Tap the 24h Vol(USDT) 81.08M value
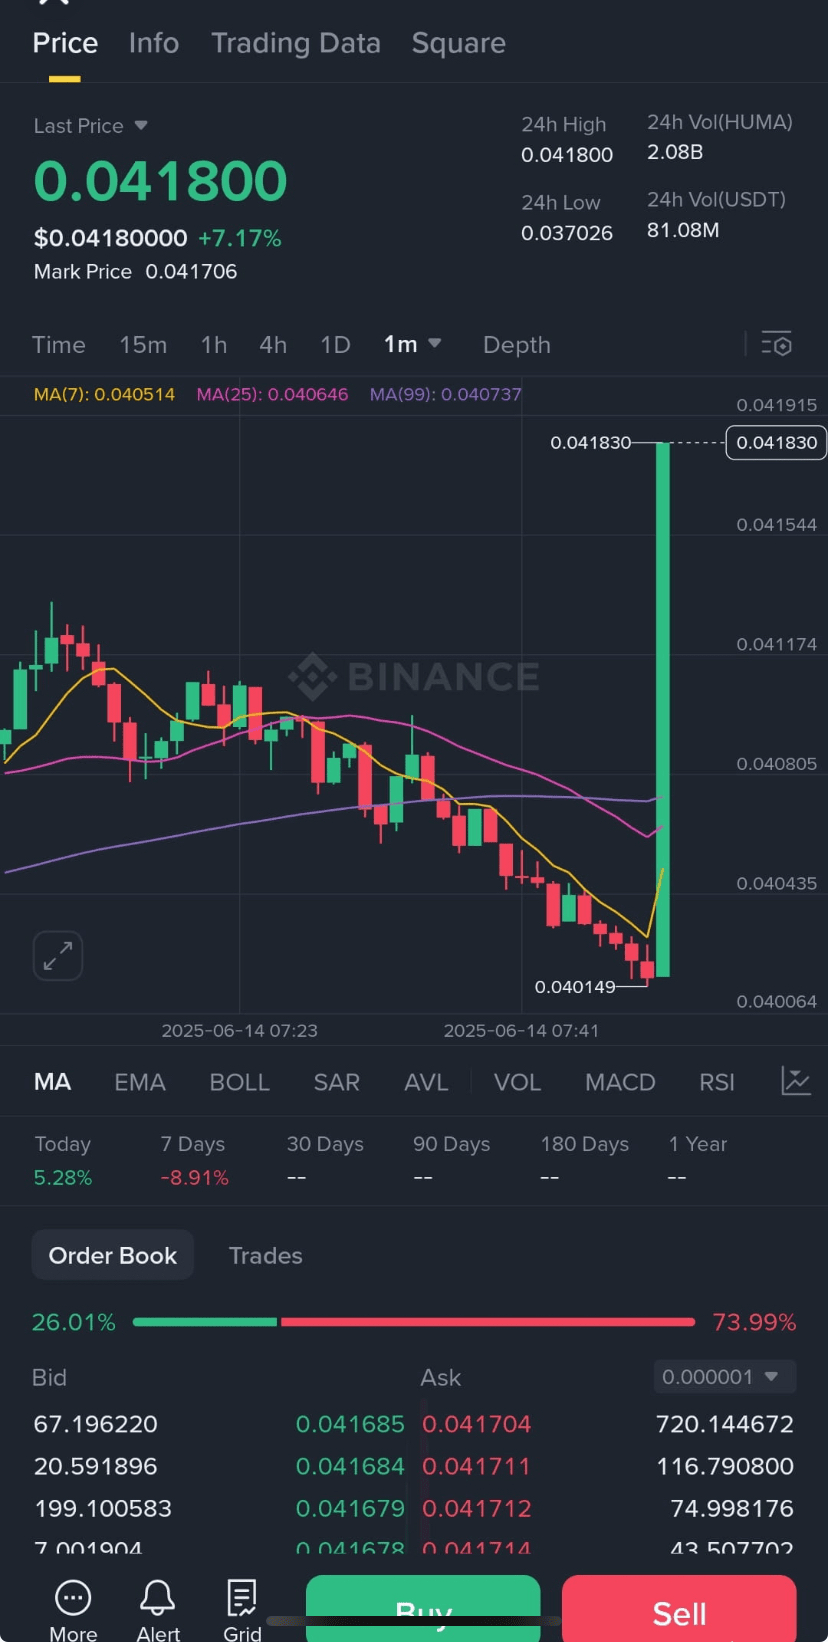Image resolution: width=828 pixels, height=1642 pixels. 683,230
